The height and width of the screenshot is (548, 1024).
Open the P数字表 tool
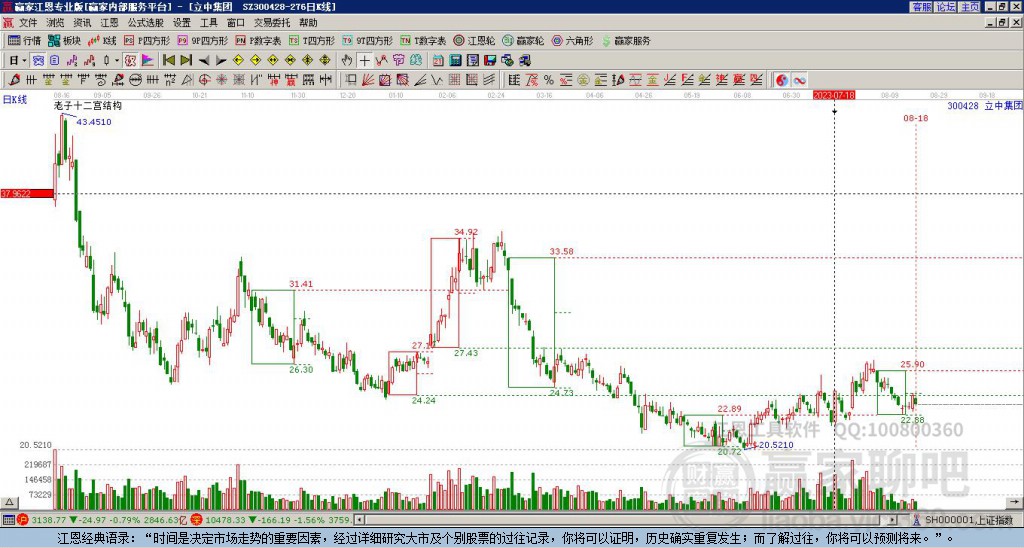pyautogui.click(x=258, y=40)
